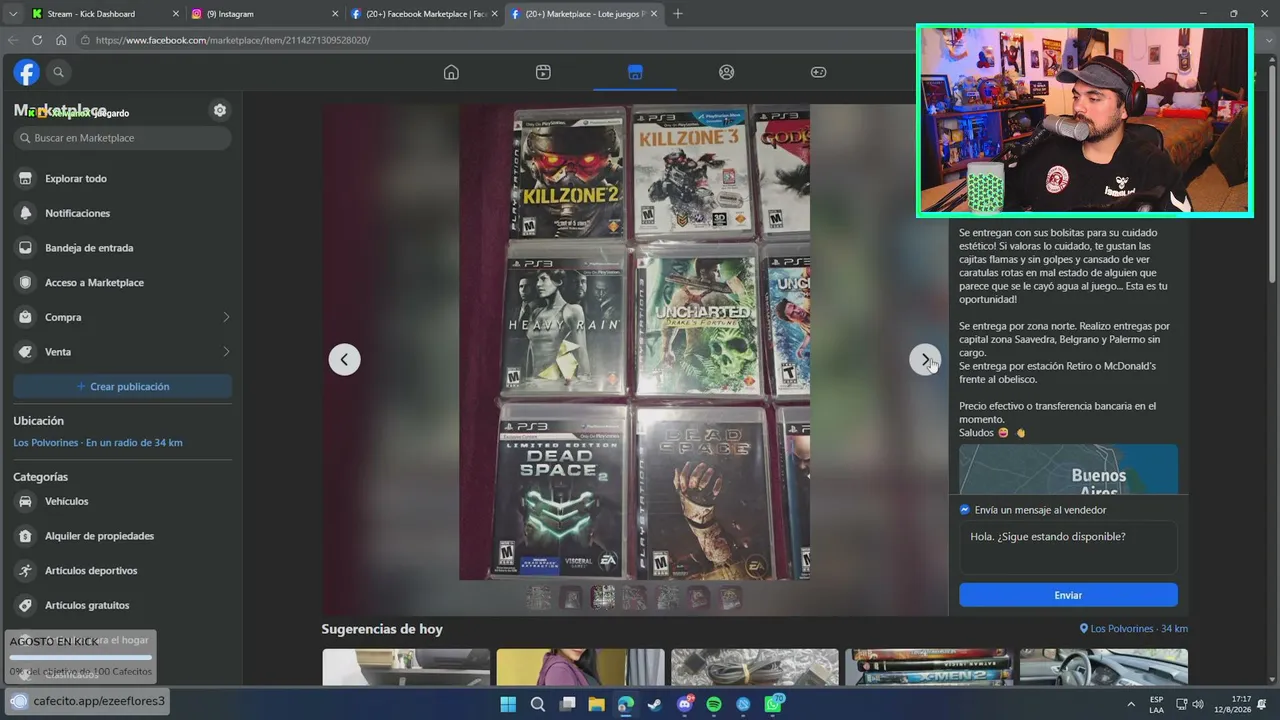Show the previous listing photo

tap(344, 359)
